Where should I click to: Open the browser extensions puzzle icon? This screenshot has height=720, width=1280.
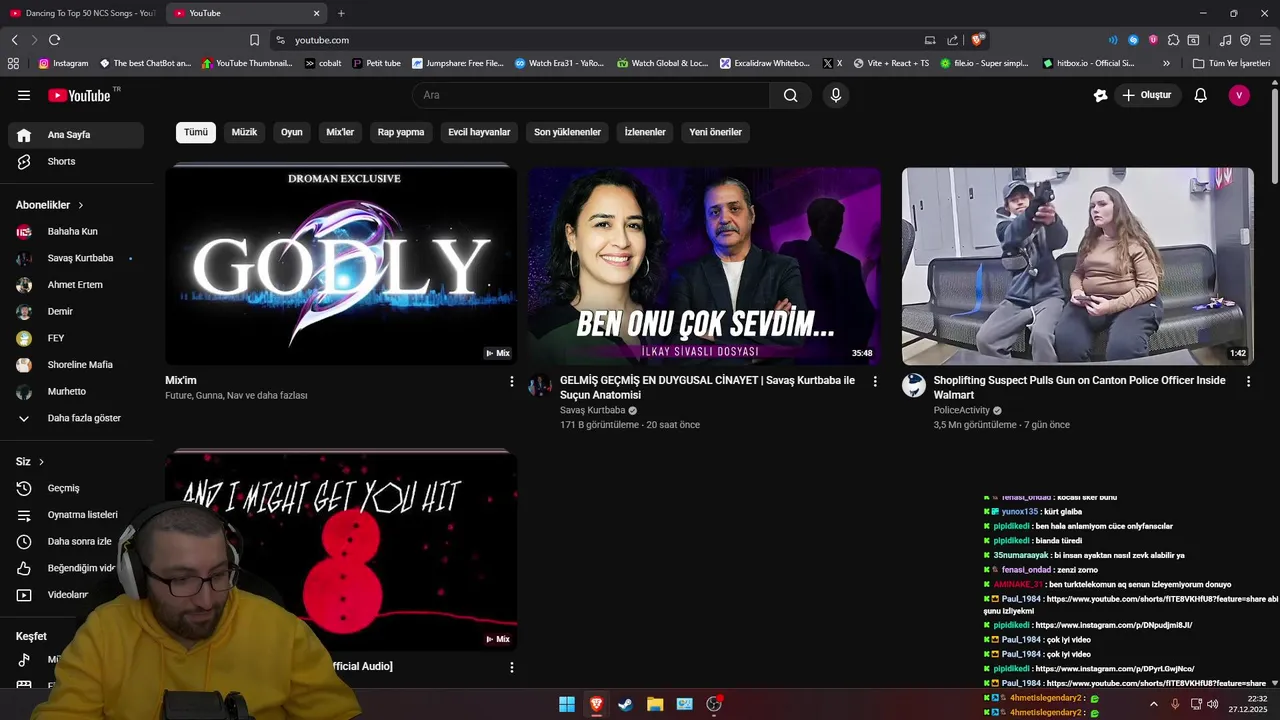1173,40
